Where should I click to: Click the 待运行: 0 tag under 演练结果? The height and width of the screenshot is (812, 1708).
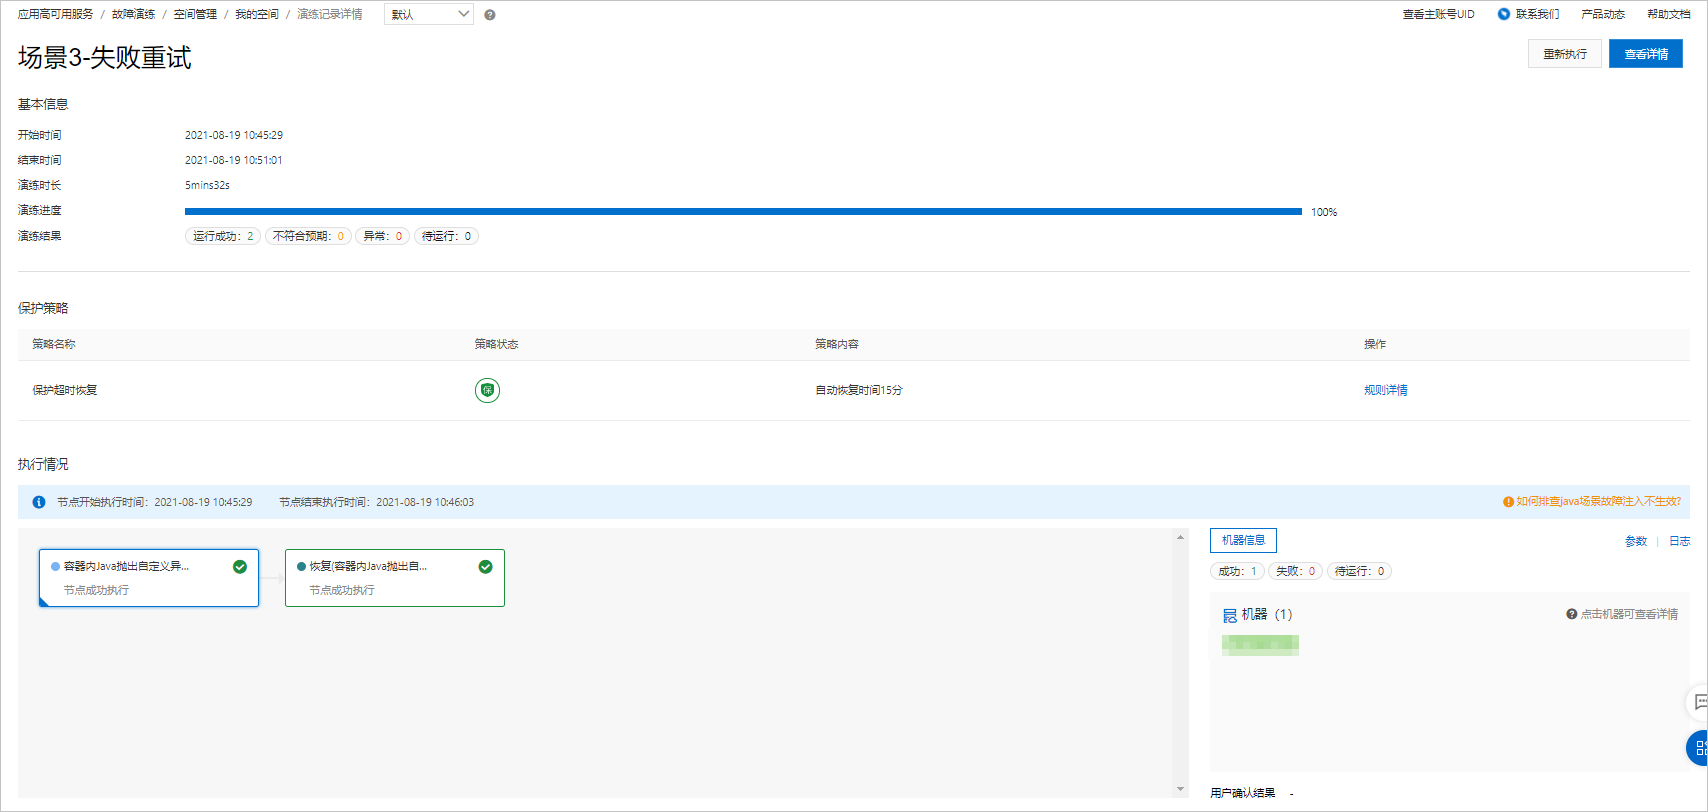point(446,236)
